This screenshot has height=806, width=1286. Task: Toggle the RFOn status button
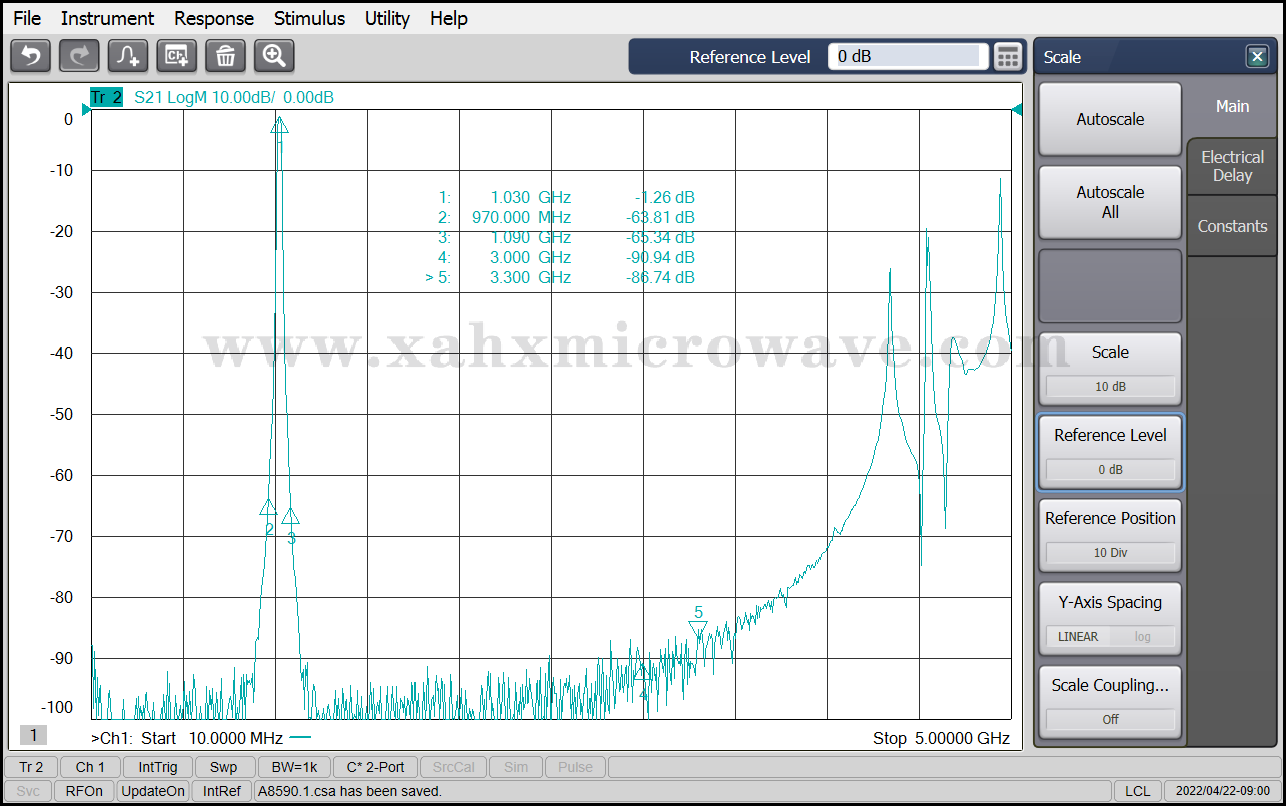84,791
